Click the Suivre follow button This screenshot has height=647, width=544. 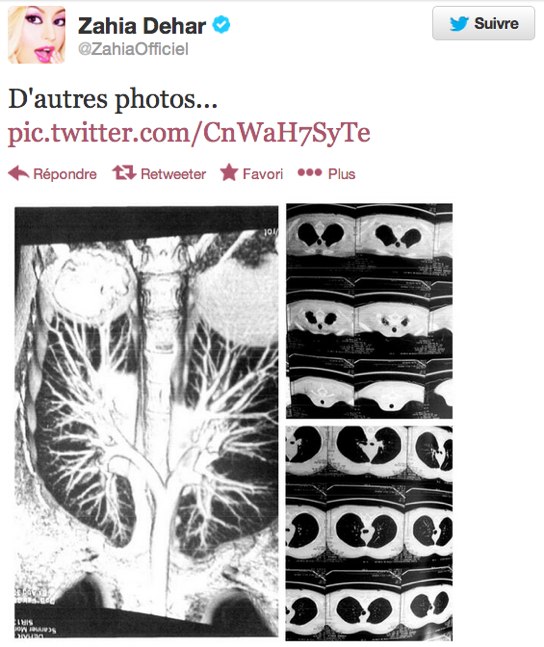pos(483,24)
